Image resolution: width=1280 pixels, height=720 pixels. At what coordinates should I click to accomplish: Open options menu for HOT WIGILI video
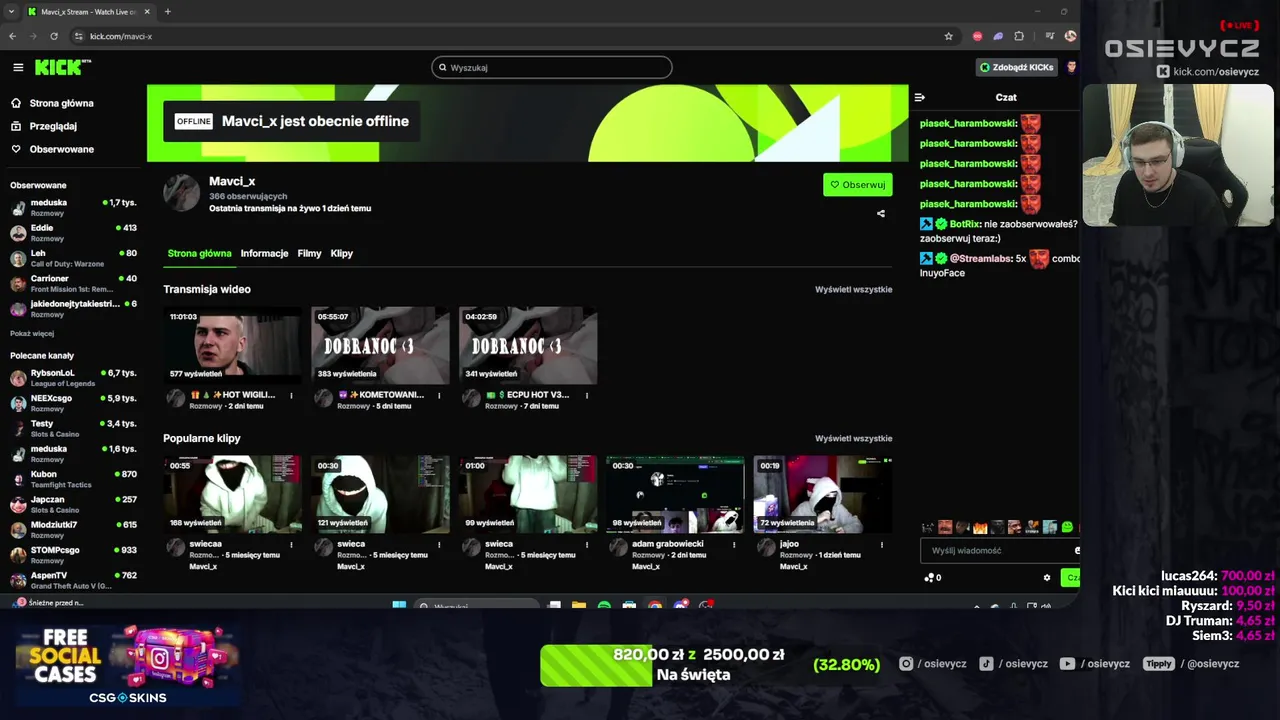tap(291, 395)
